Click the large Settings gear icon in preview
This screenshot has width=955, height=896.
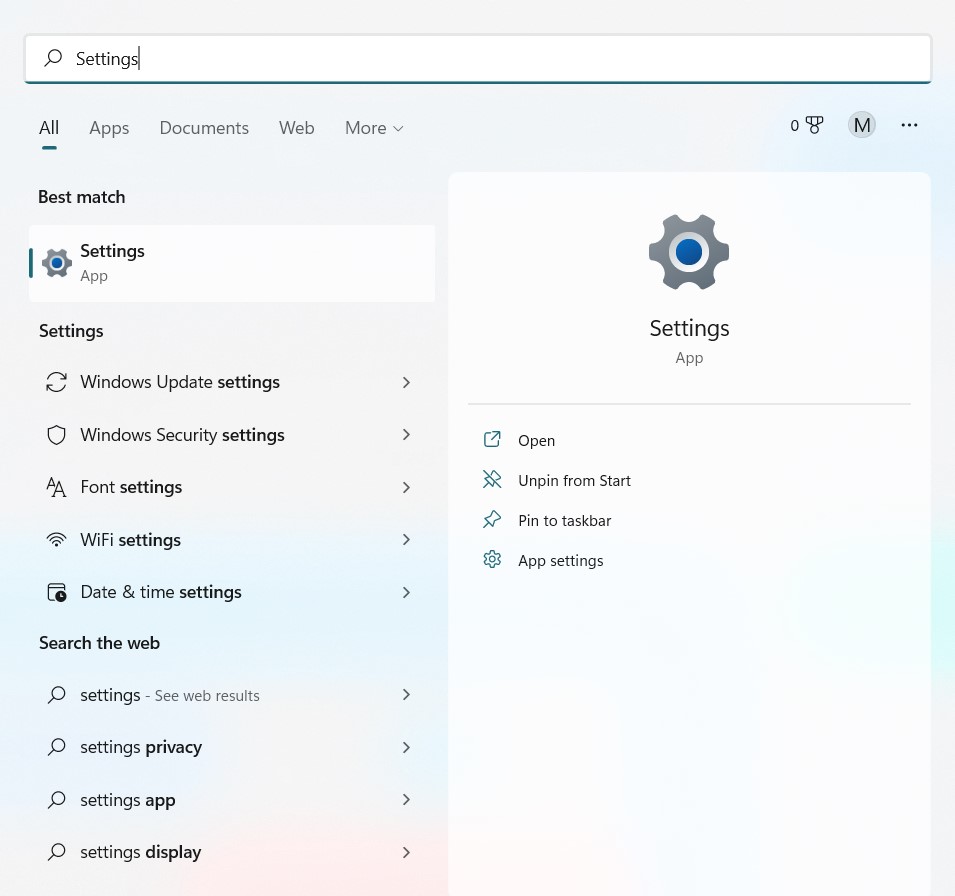click(688, 252)
